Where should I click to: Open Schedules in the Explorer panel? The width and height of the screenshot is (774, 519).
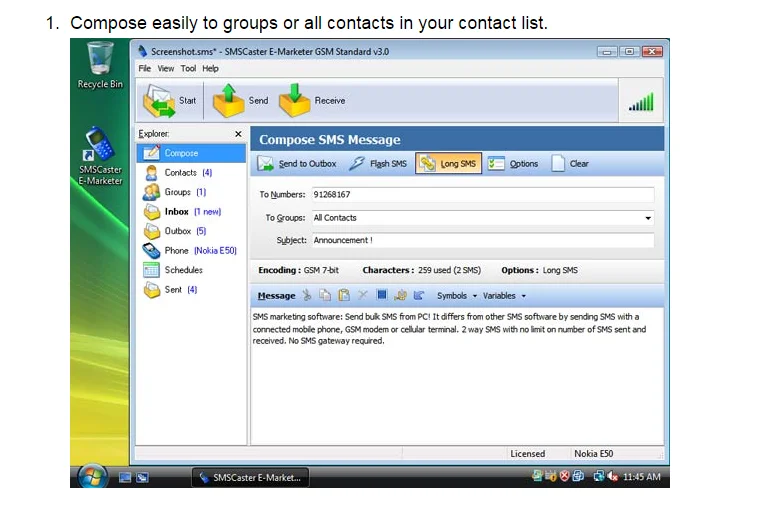pos(183,270)
